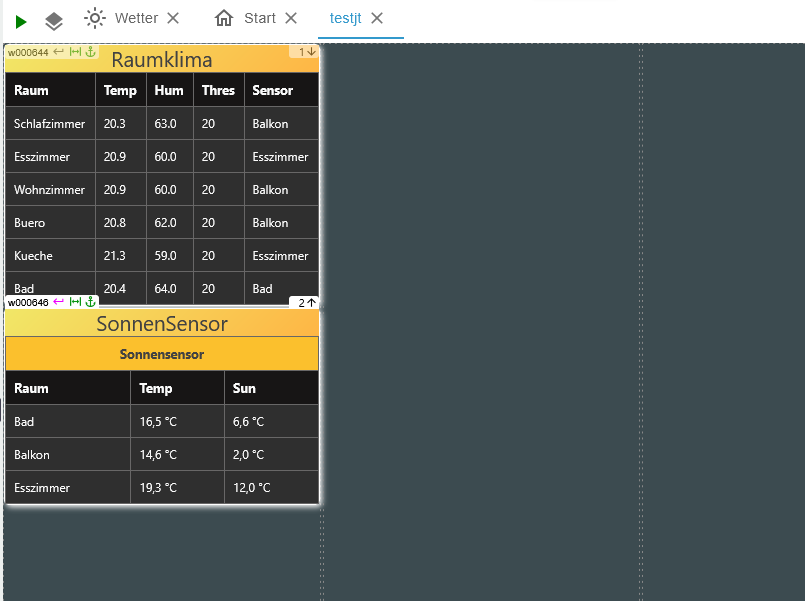Click the Hum column header
Screen dimensions: 805x601
click(x=169, y=90)
